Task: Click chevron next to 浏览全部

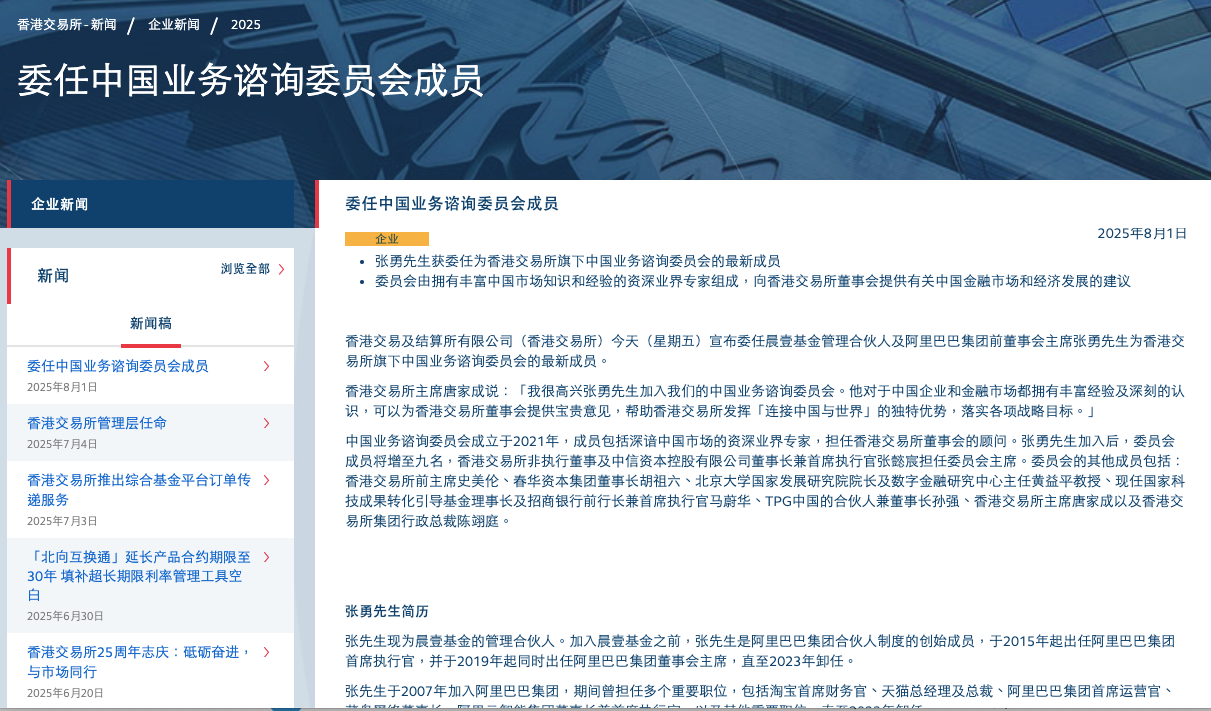Action: (281, 269)
